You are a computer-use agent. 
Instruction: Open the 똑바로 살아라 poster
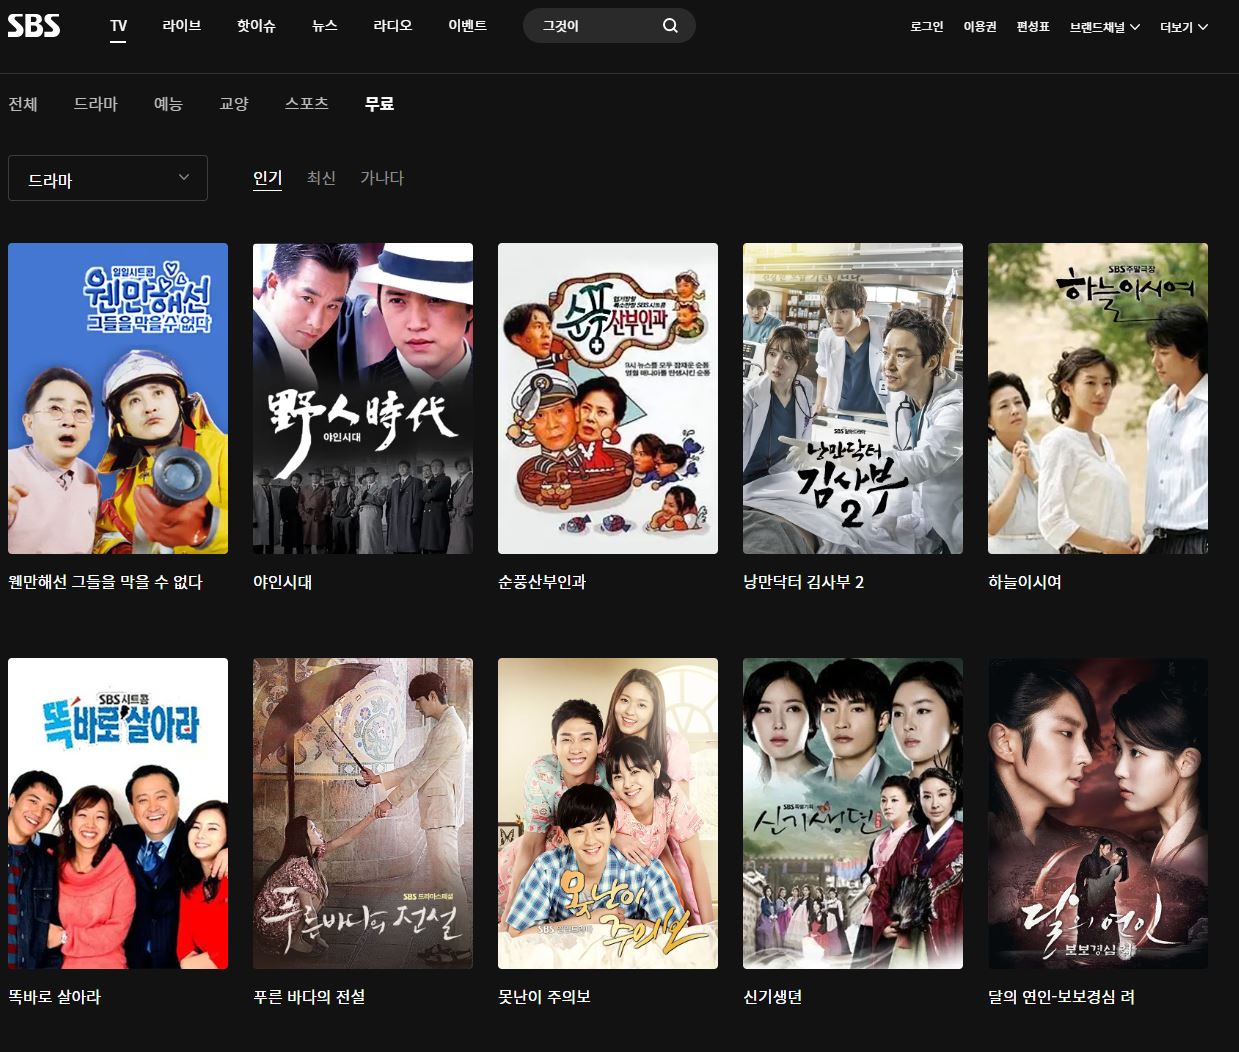(118, 813)
